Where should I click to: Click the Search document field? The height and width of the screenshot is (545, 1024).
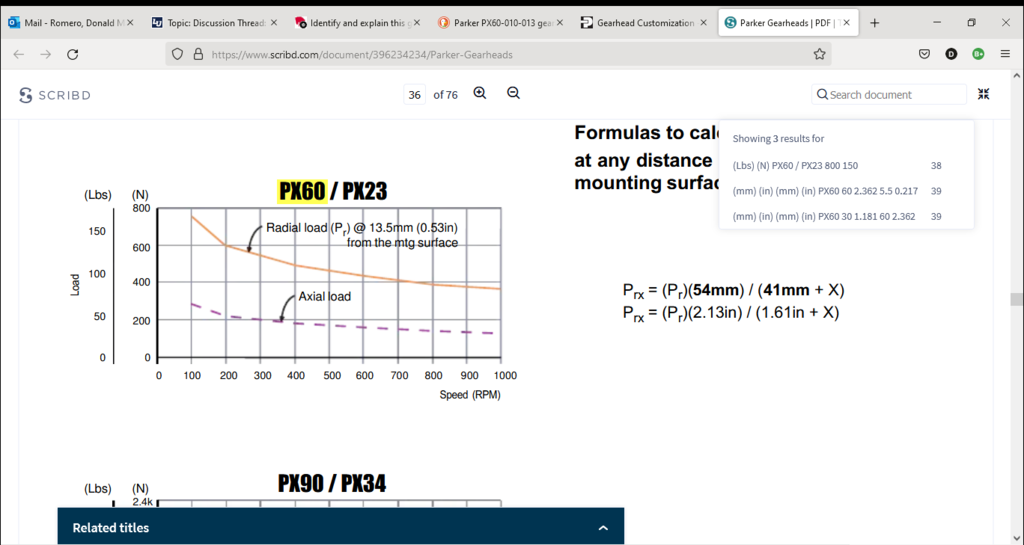click(x=893, y=94)
